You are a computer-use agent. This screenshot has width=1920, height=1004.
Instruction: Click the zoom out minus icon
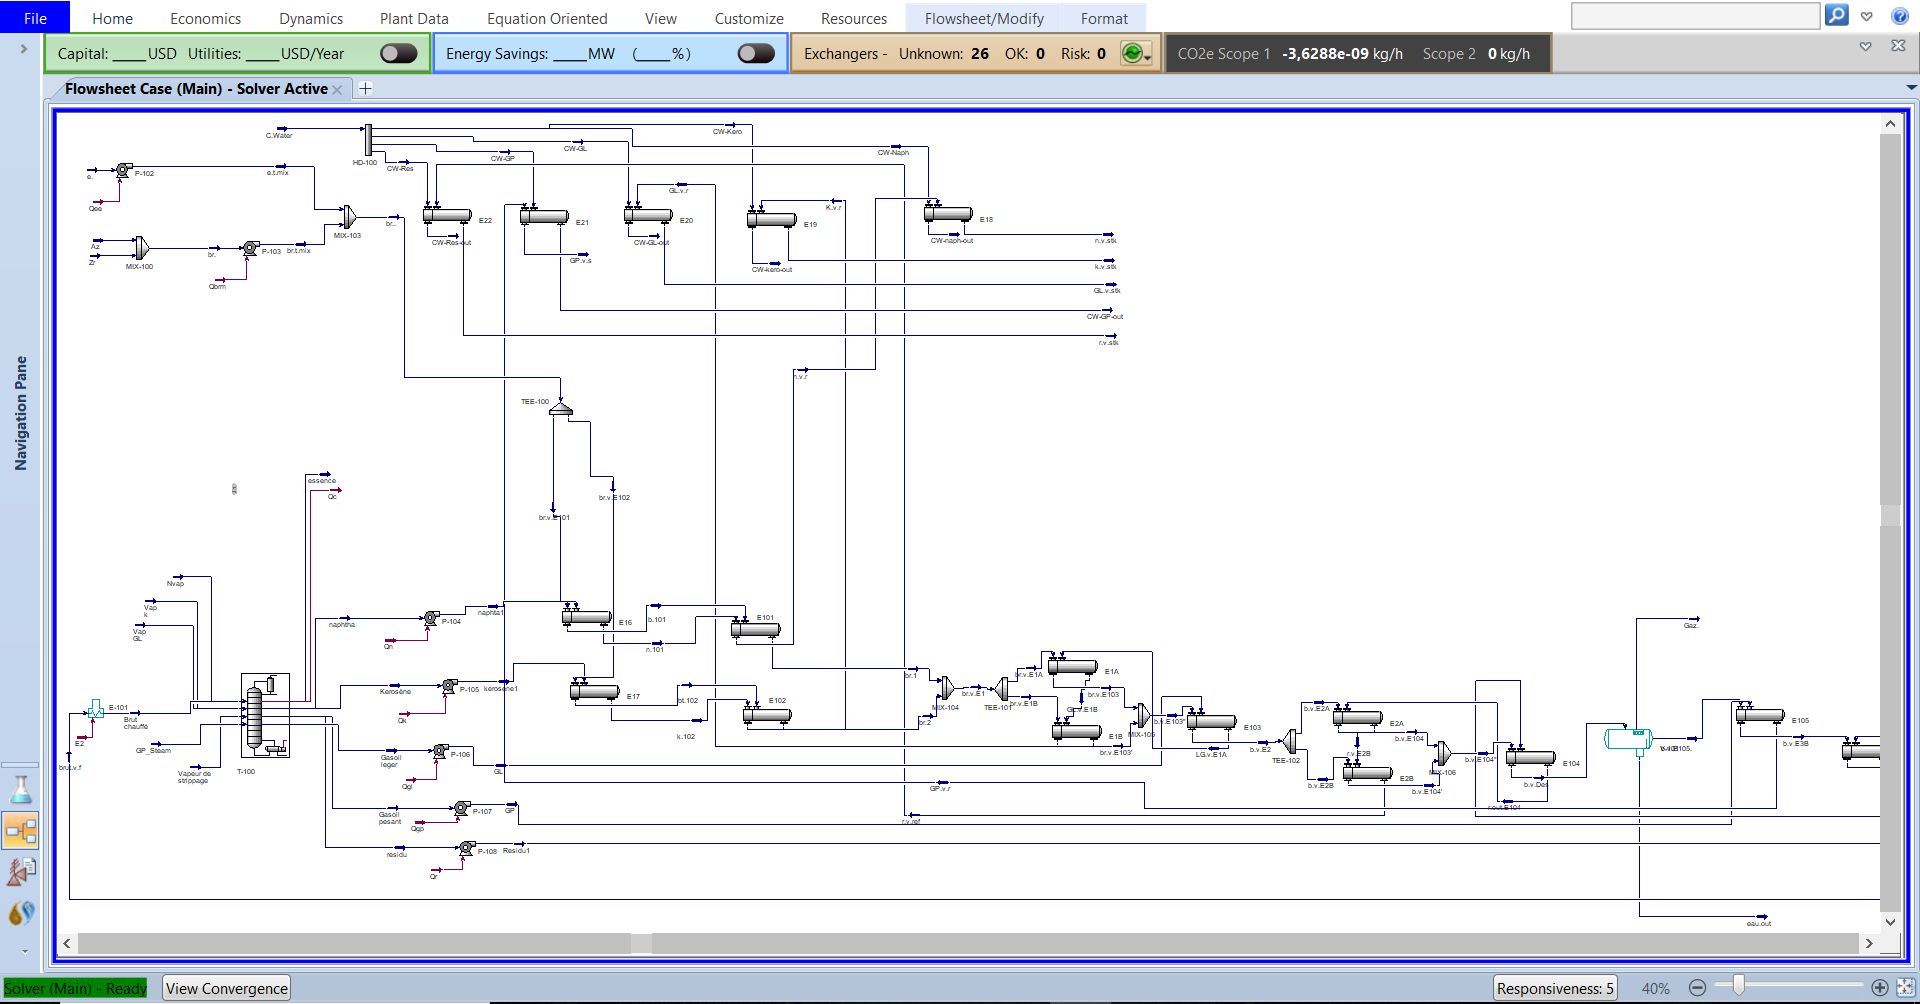[1697, 988]
